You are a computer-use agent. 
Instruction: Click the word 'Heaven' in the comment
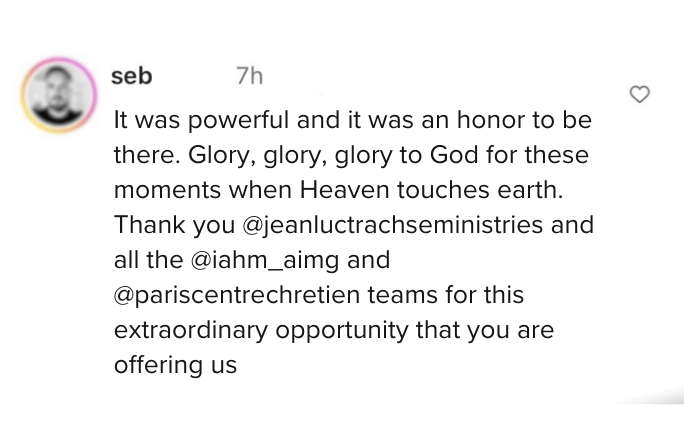coord(345,190)
